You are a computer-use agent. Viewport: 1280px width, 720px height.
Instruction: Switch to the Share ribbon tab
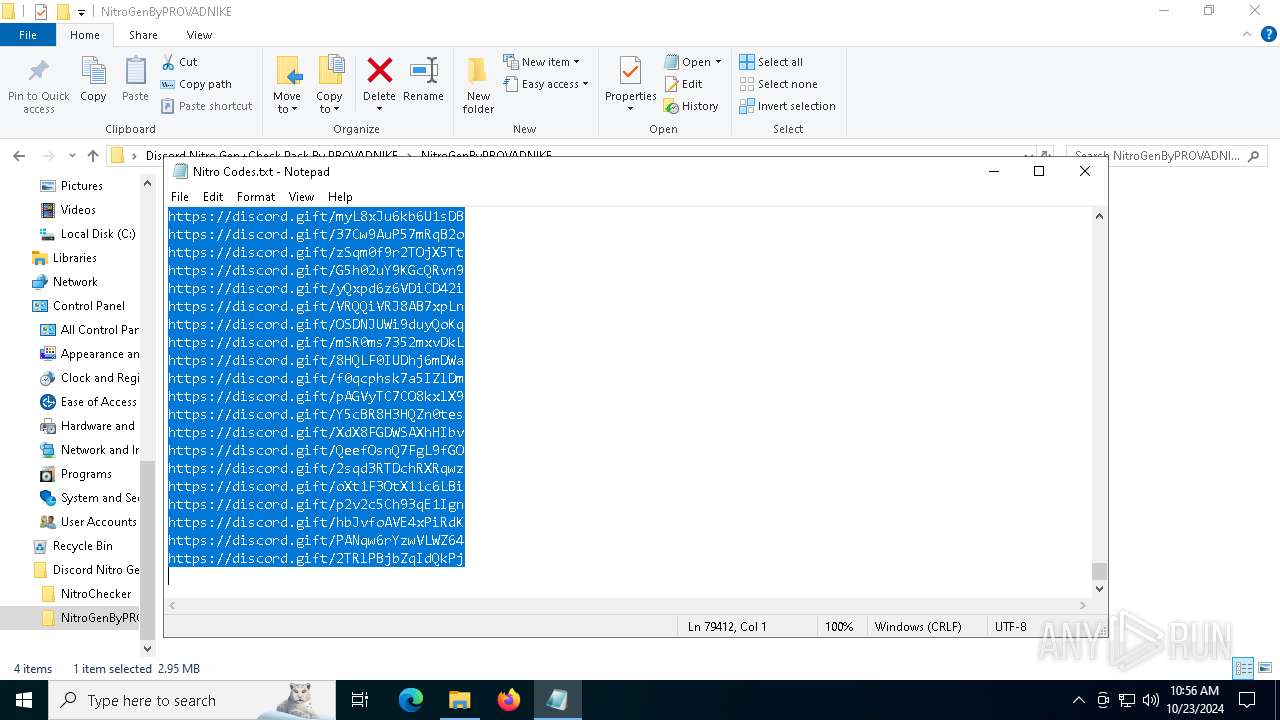coord(143,35)
